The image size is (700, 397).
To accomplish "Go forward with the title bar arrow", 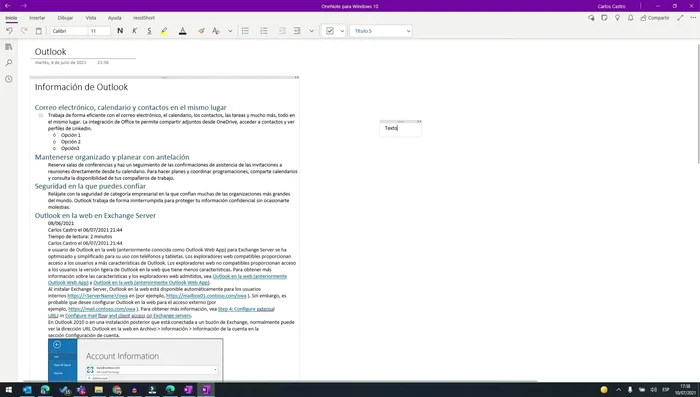I will click(x=24, y=6).
